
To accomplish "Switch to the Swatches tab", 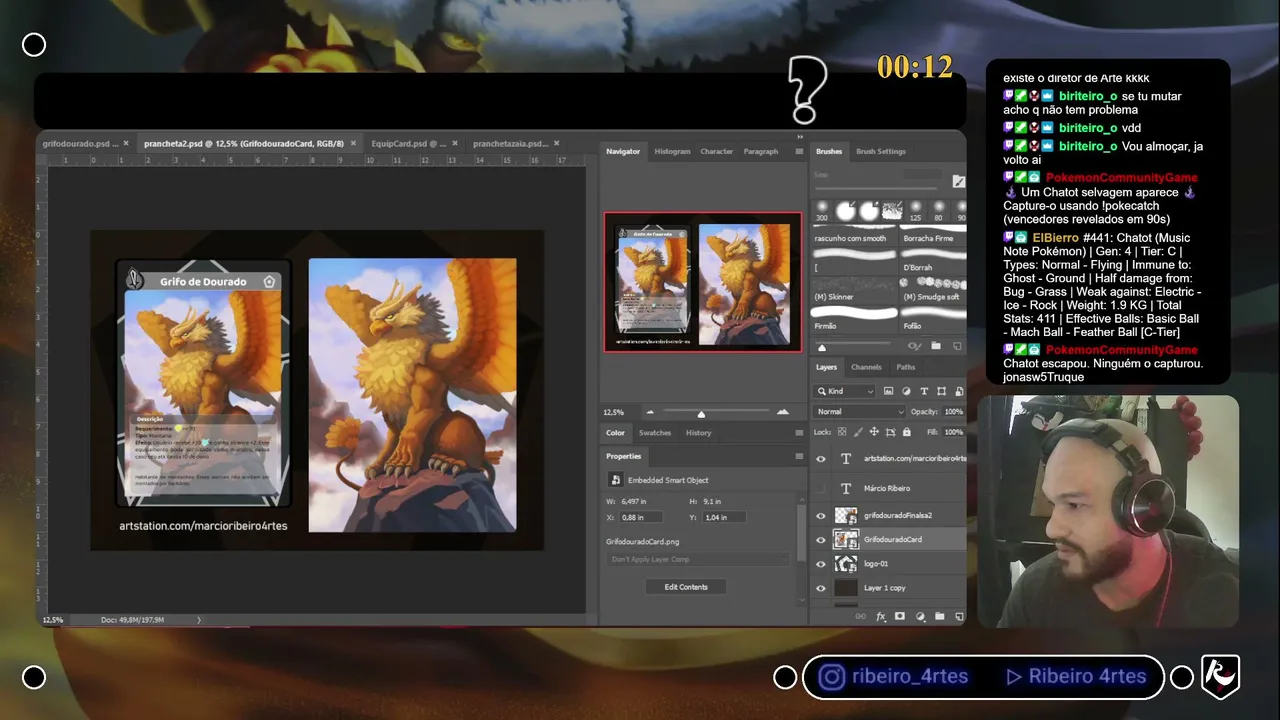I will (655, 433).
